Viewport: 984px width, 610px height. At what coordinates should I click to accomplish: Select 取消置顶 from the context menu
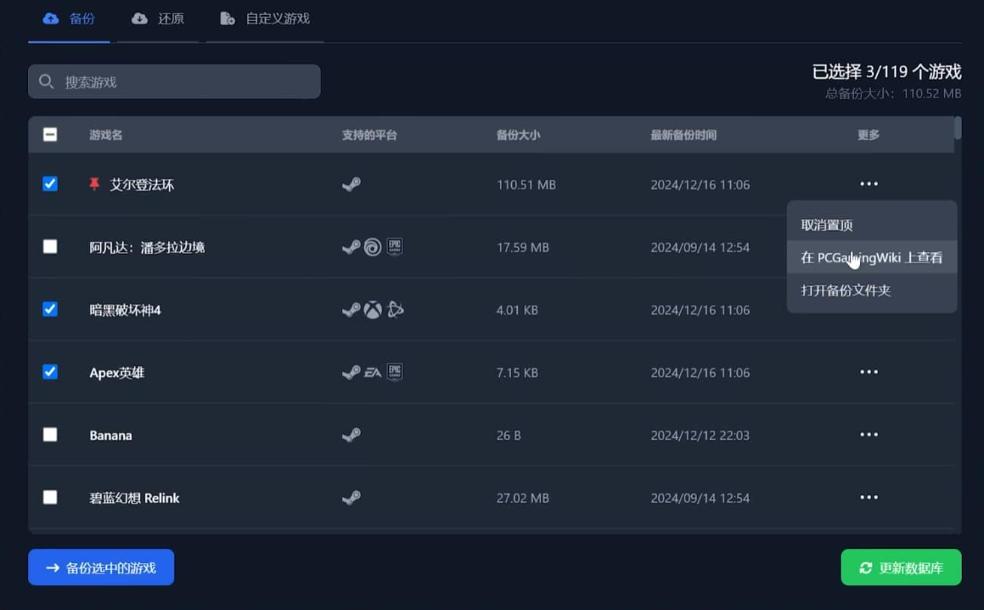click(872, 225)
